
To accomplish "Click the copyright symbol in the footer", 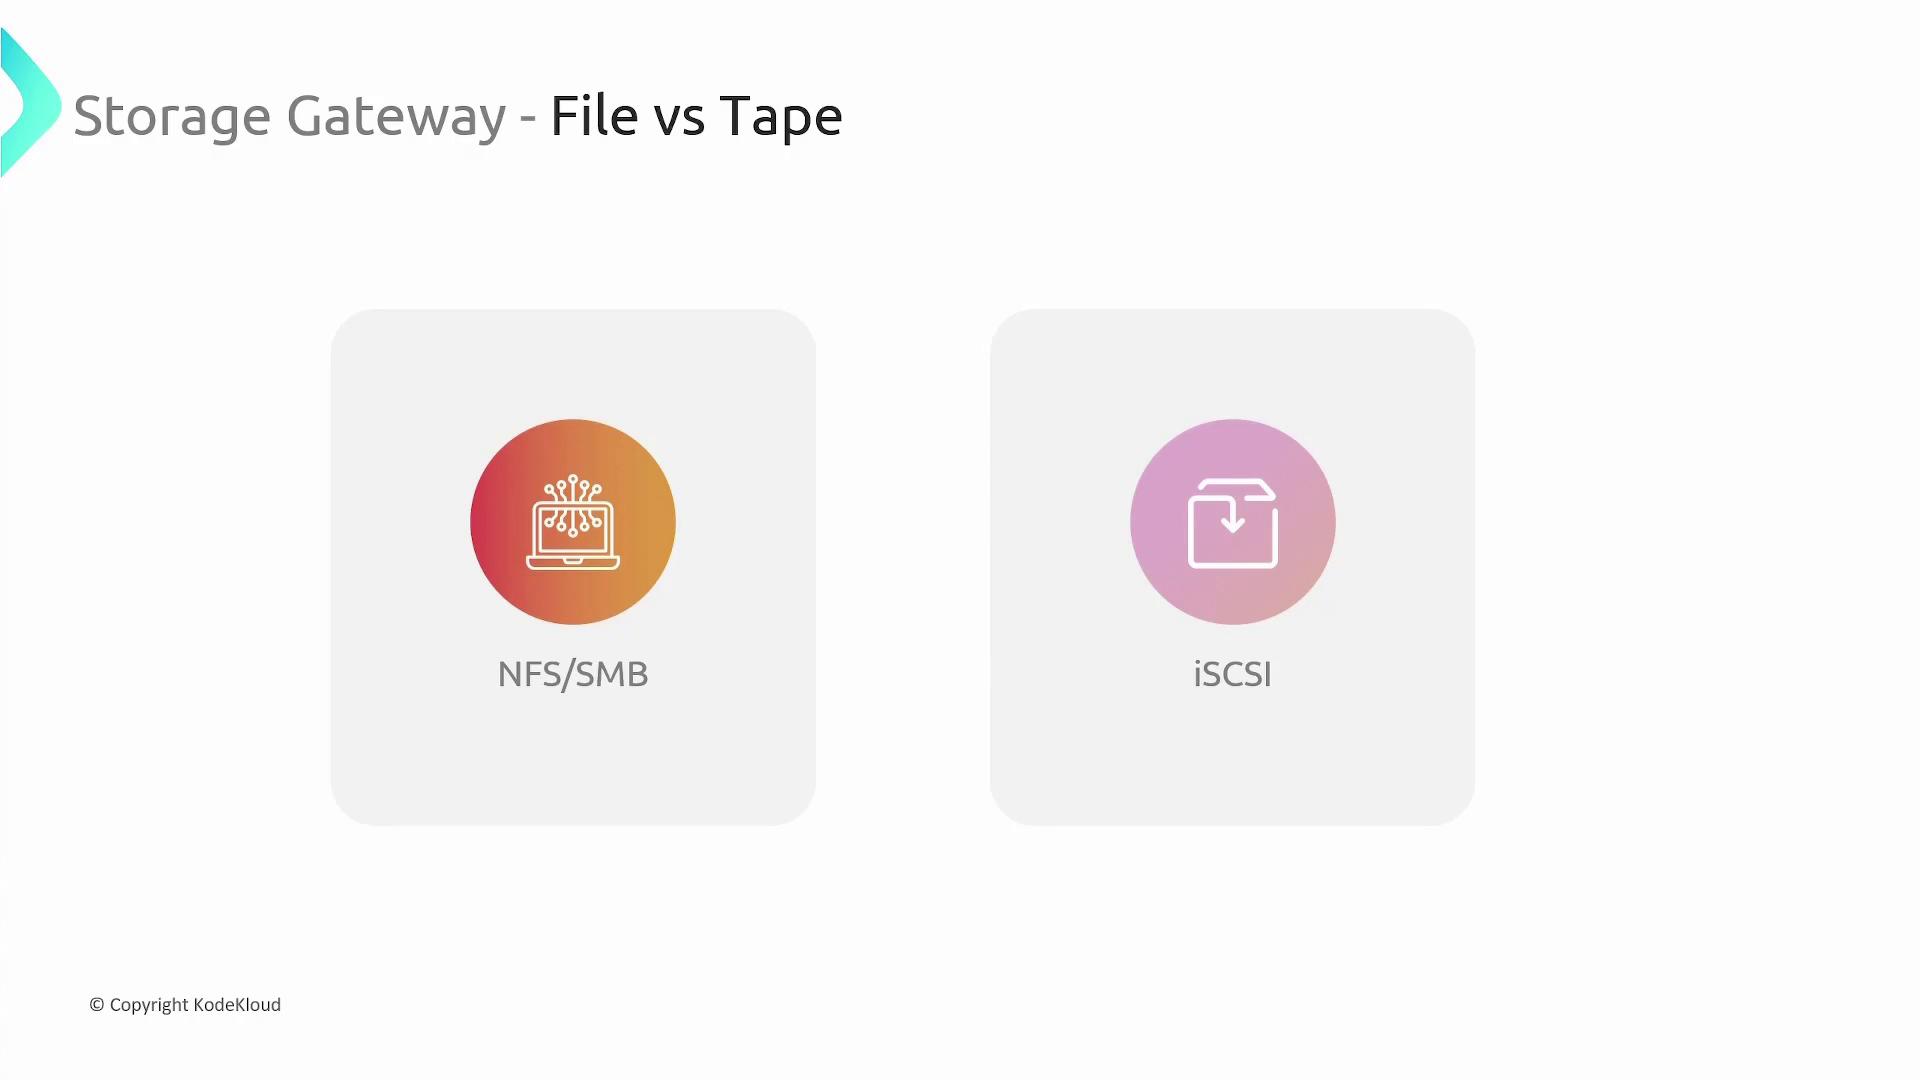I will tap(97, 1005).
